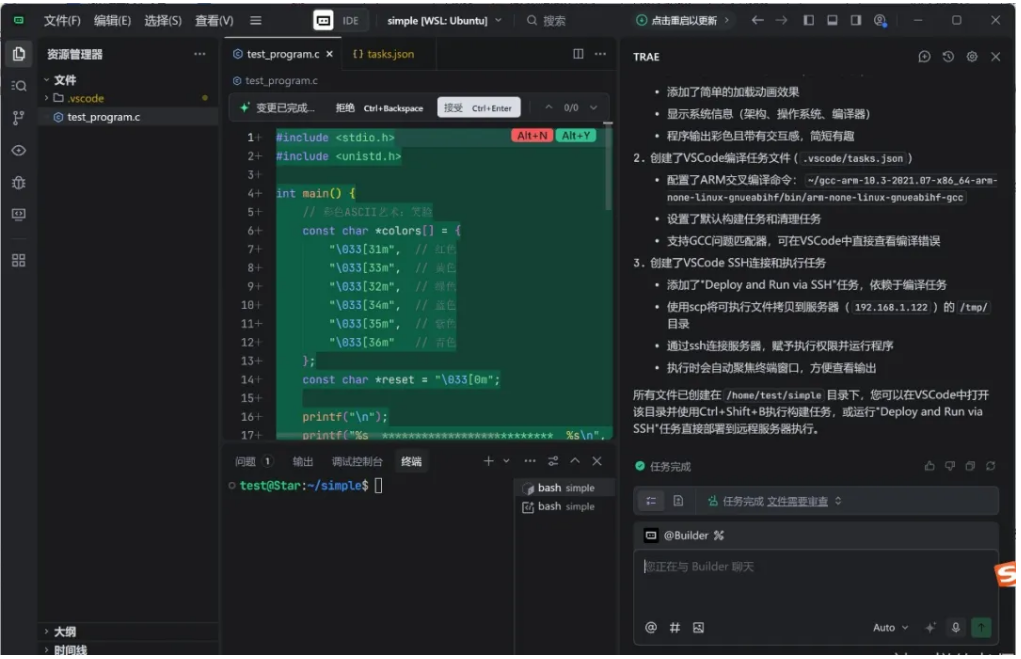Image resolution: width=1021 pixels, height=659 pixels.
Task: Click the Builder chat input field
Action: point(815,580)
